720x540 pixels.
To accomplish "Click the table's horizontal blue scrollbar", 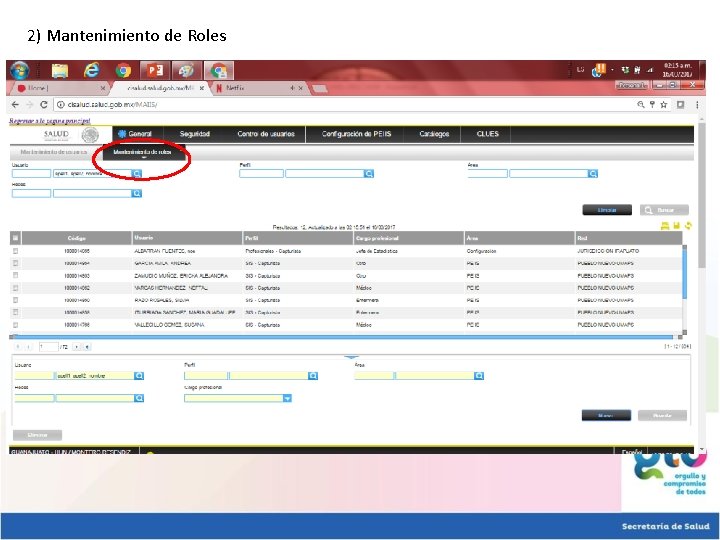I will click(x=343, y=337).
